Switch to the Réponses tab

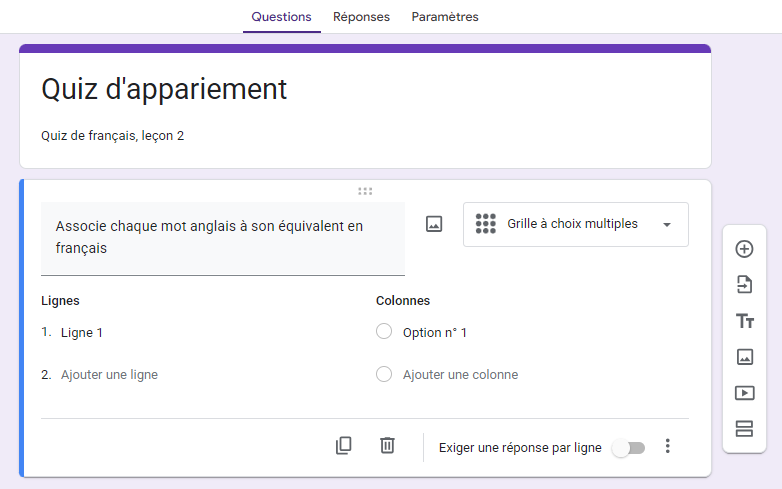(361, 17)
